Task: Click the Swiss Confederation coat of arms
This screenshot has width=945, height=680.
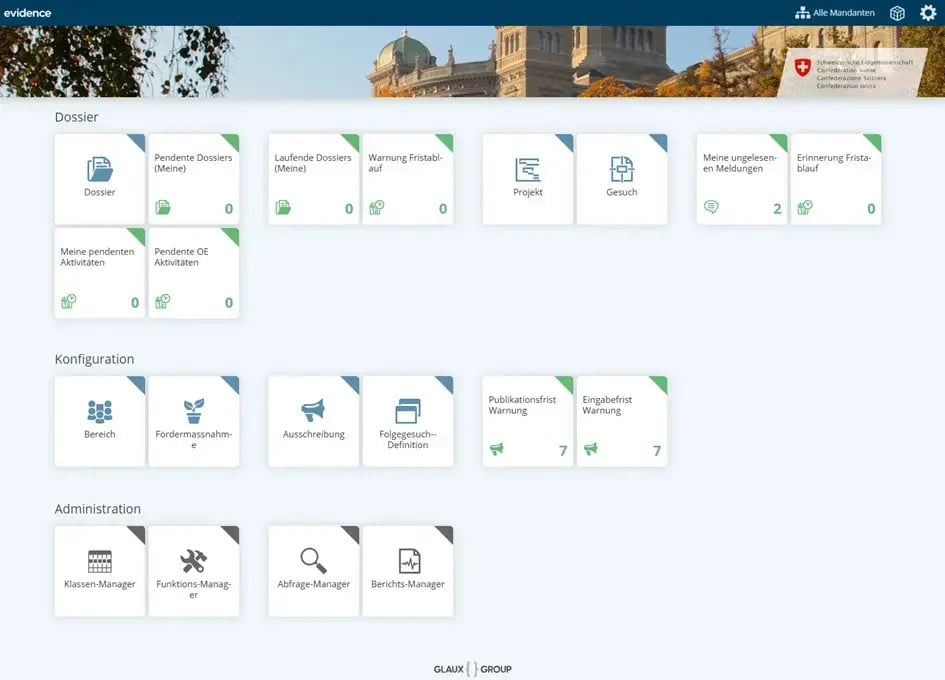Action: (802, 68)
